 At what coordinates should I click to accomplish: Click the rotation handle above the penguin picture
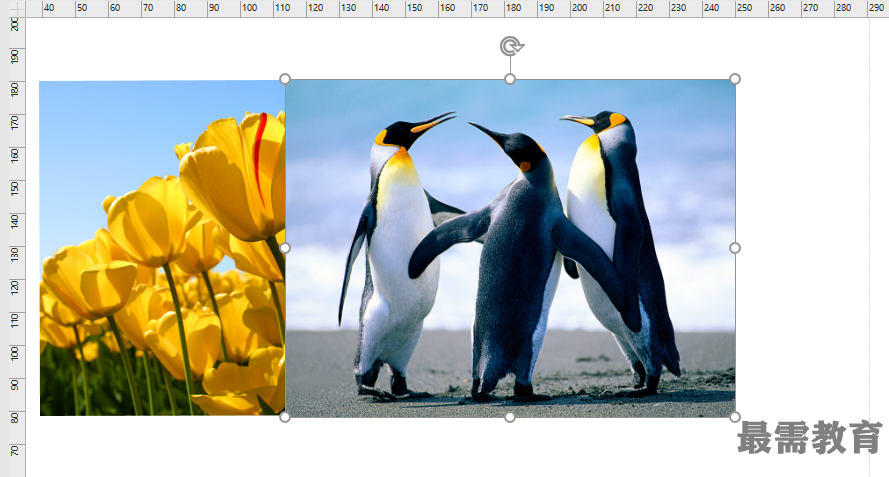[511, 46]
